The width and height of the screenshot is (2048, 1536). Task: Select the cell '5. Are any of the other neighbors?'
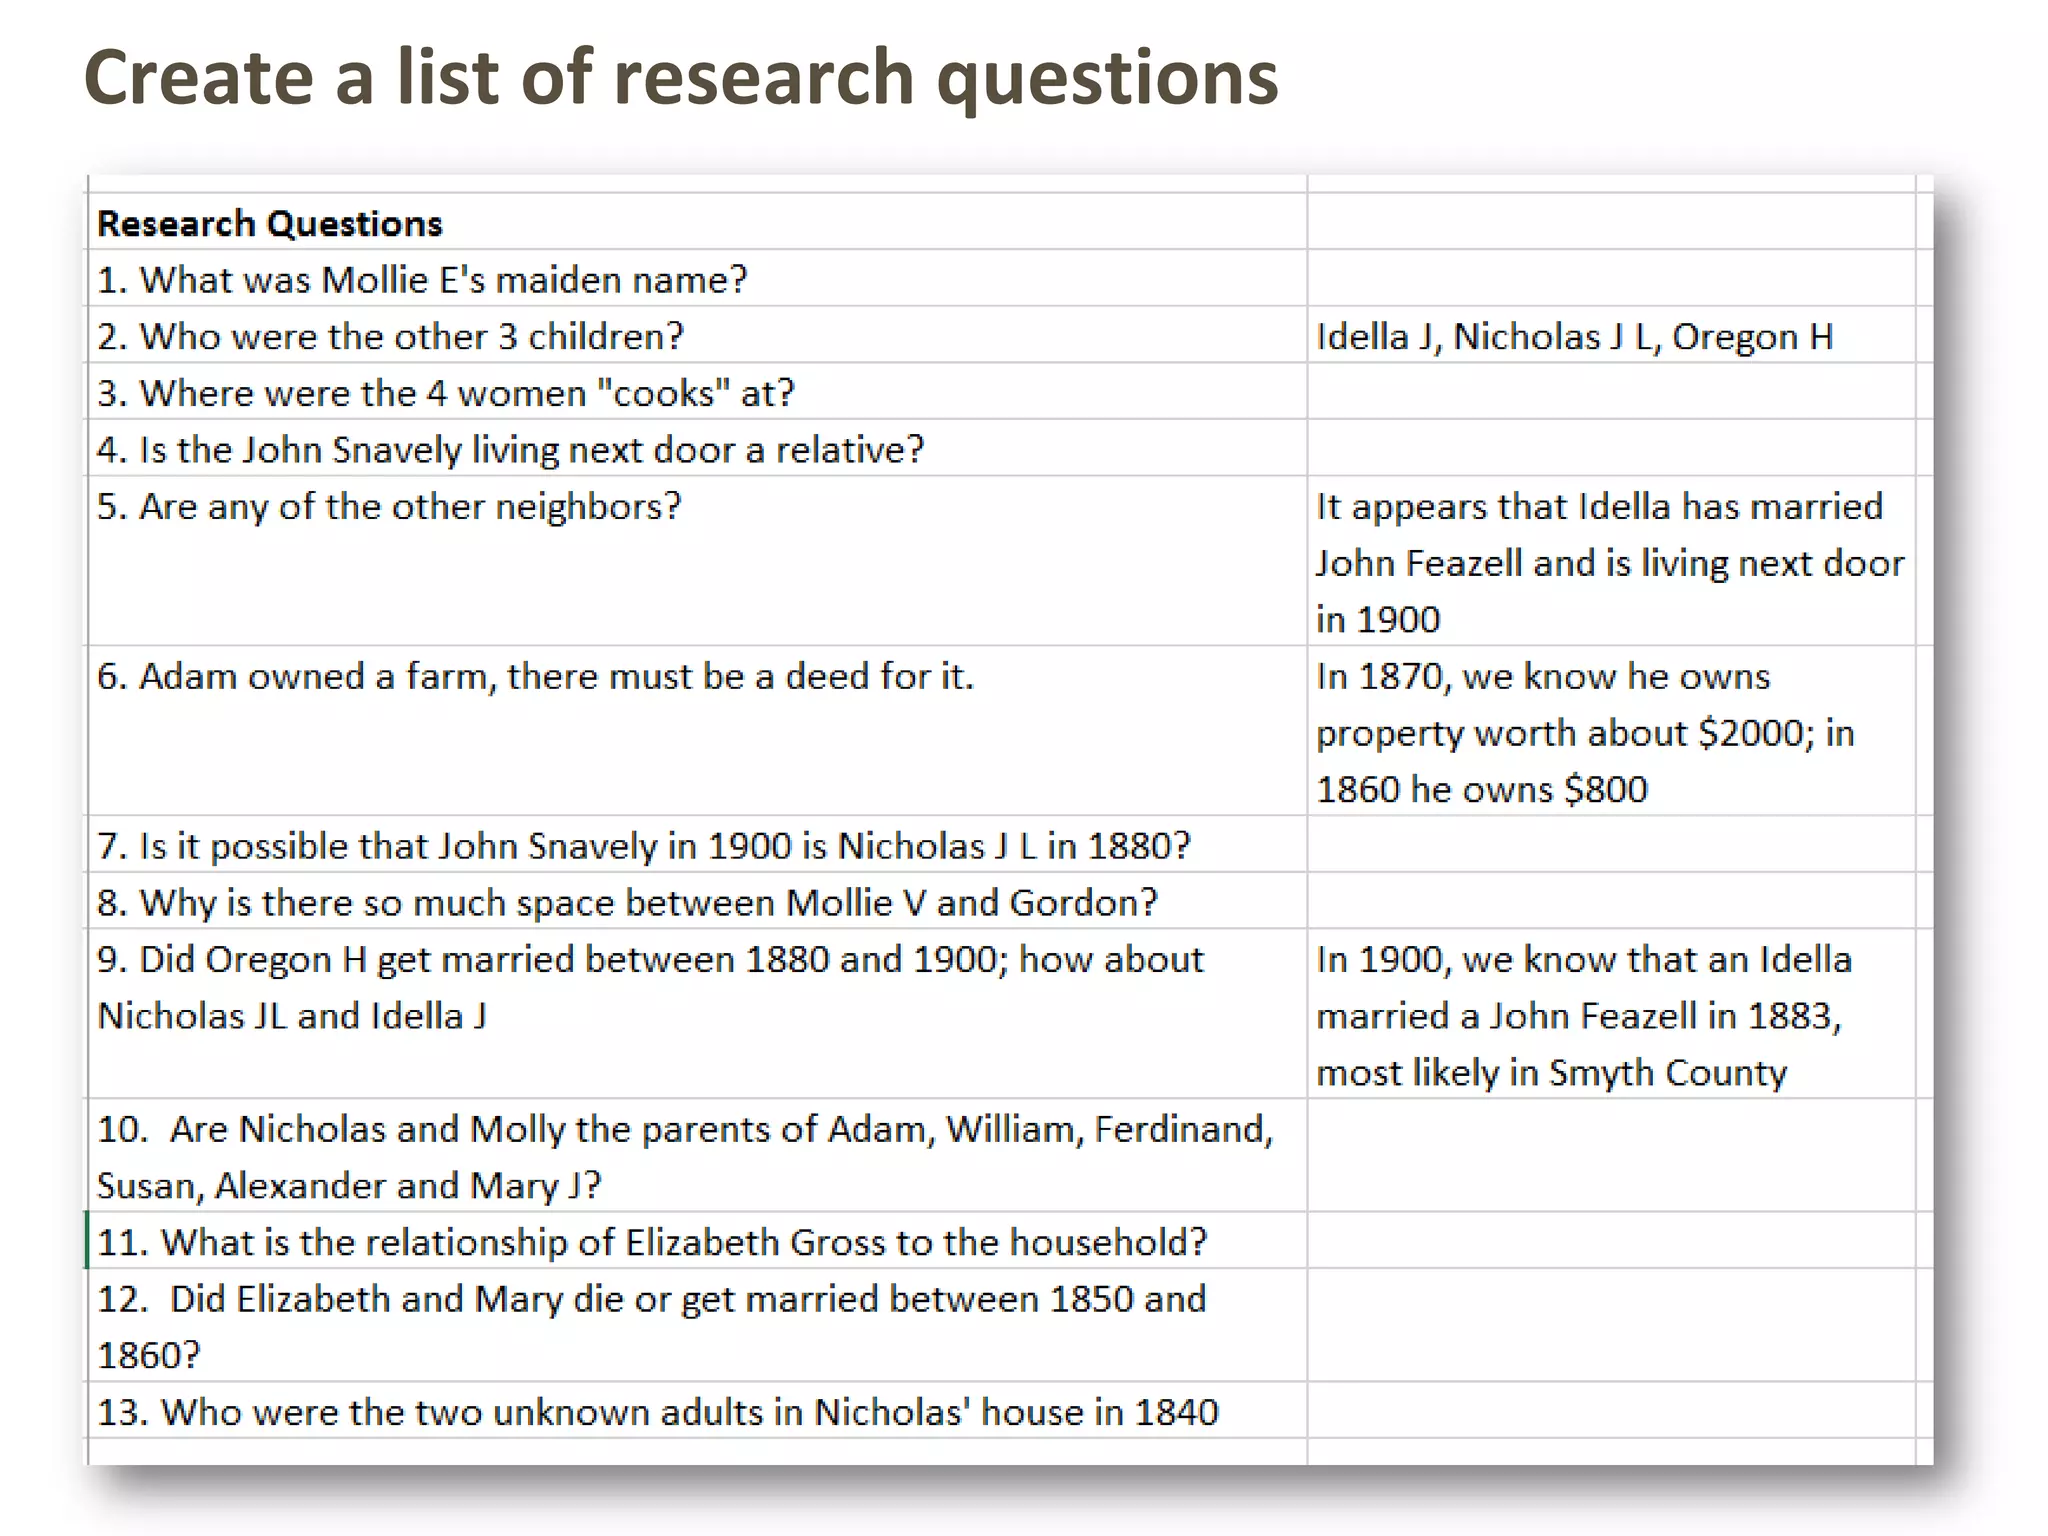697,561
